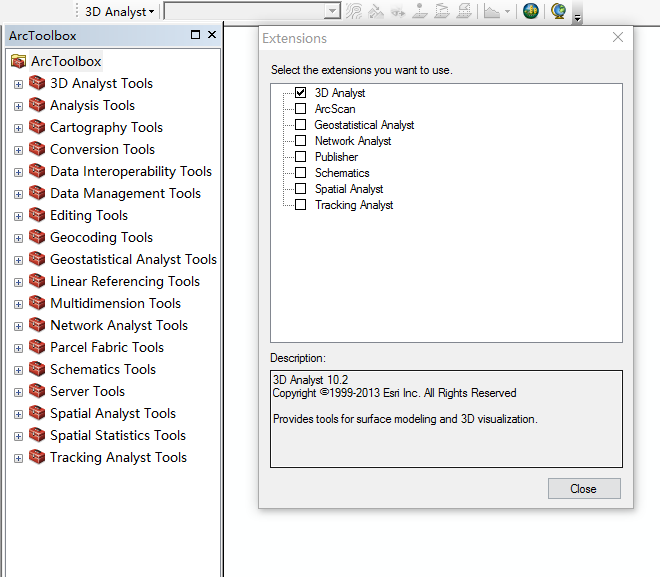The image size is (660, 577).
Task: Click the Conversion Tools toolbox icon
Action: [x=37, y=149]
